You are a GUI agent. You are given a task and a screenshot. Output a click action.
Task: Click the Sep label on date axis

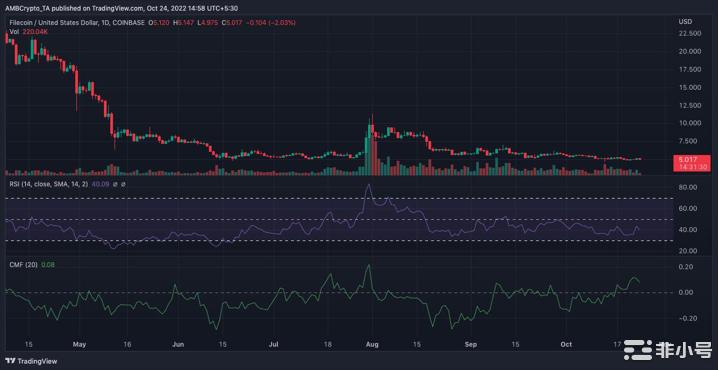pos(471,343)
